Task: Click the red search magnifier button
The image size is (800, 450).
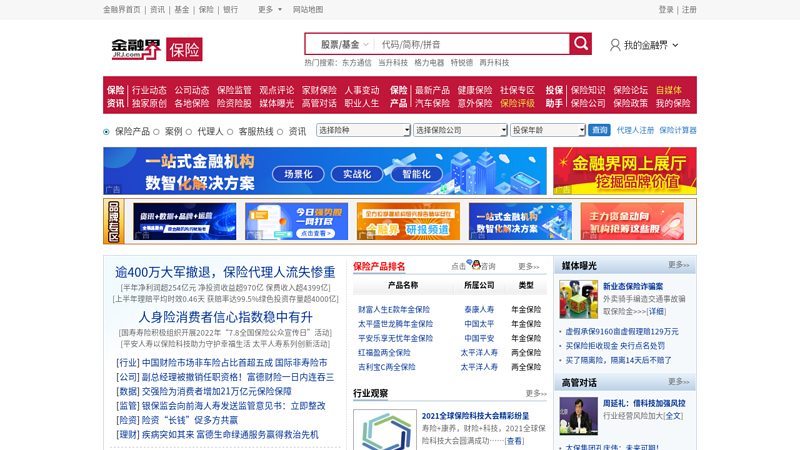Action: tap(581, 44)
